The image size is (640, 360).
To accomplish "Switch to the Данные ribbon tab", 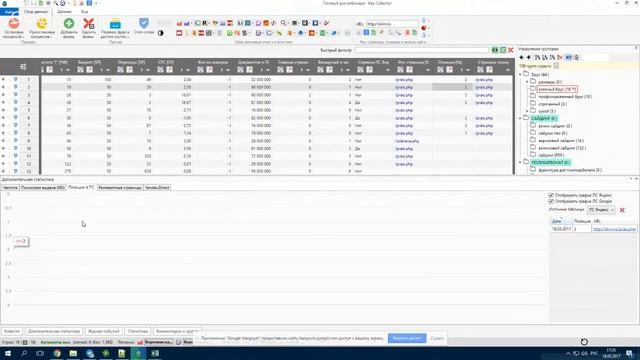I will click(x=64, y=12).
